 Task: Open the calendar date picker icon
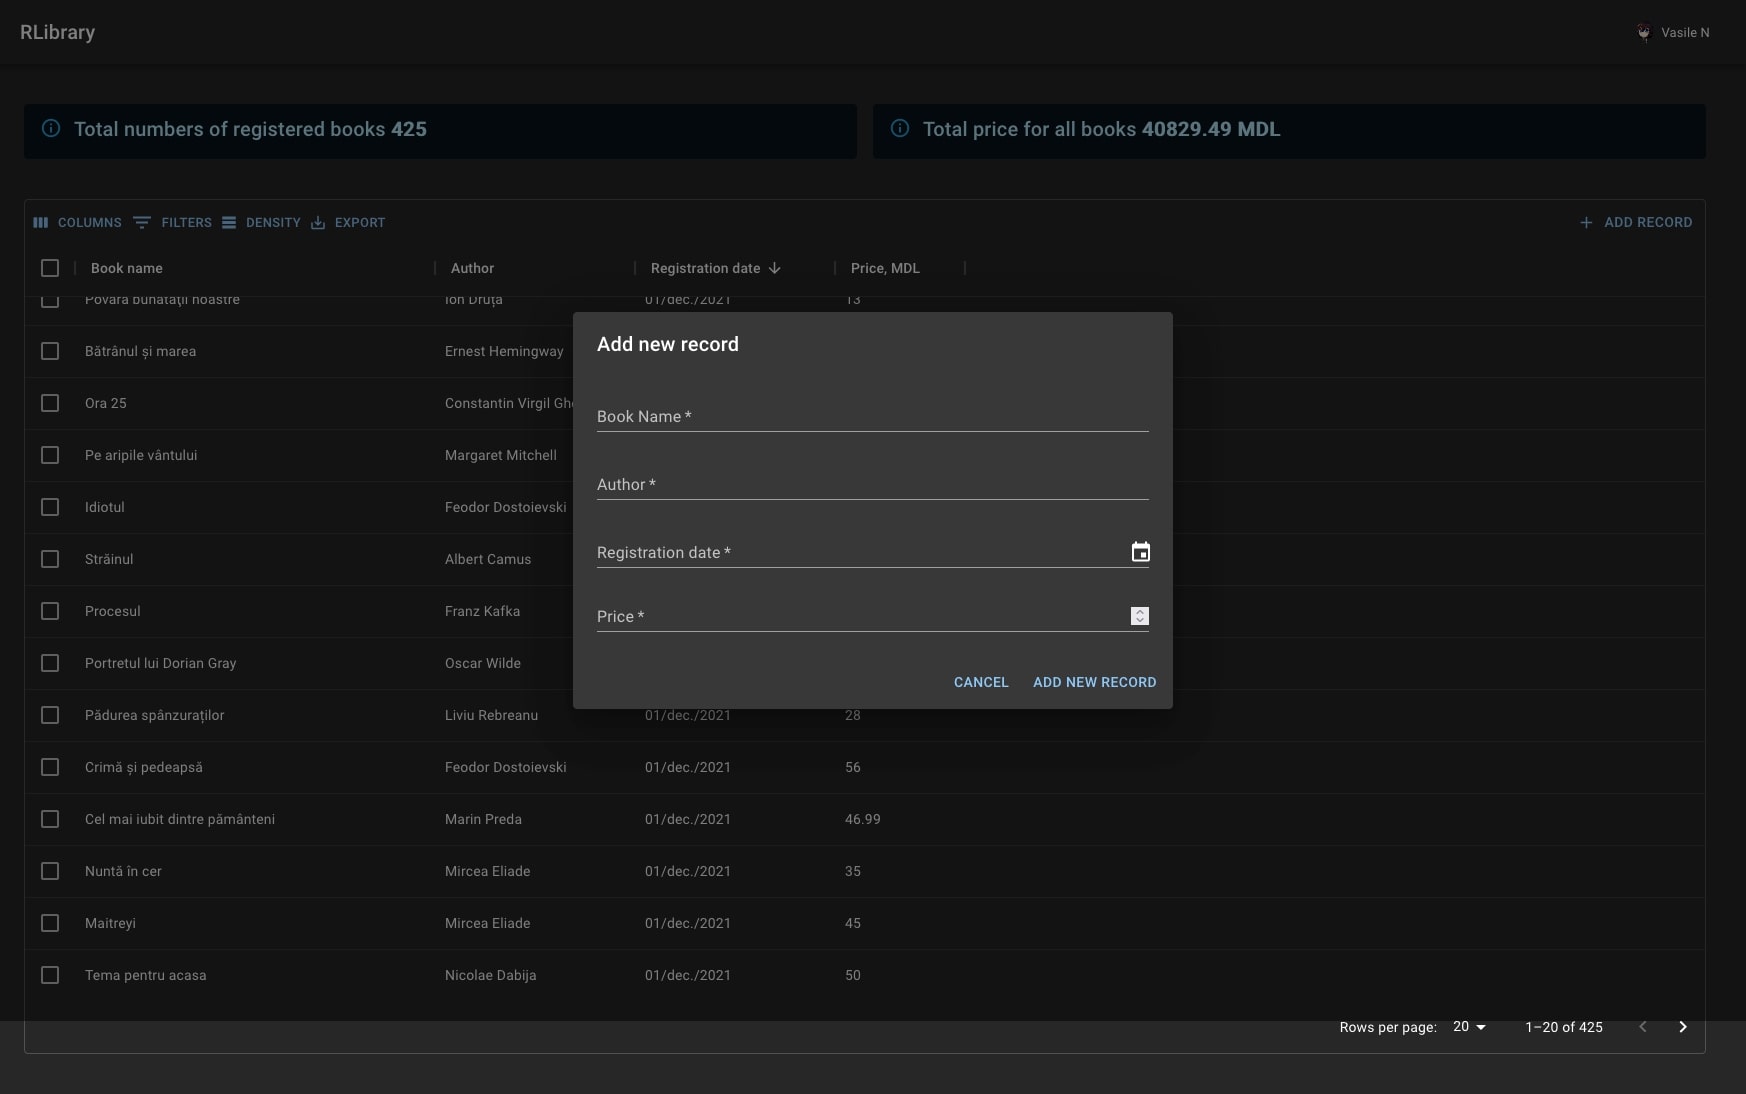click(1140, 552)
